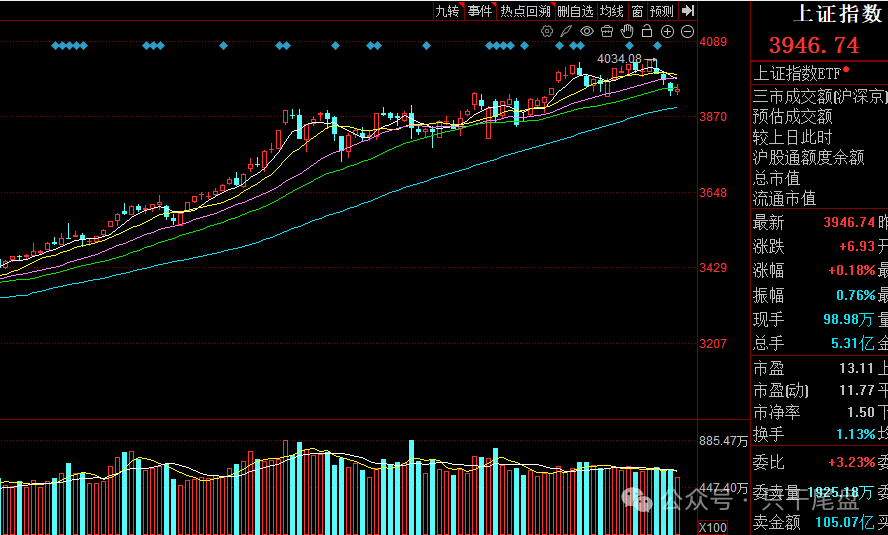Activate the hand pan tool

(627, 31)
